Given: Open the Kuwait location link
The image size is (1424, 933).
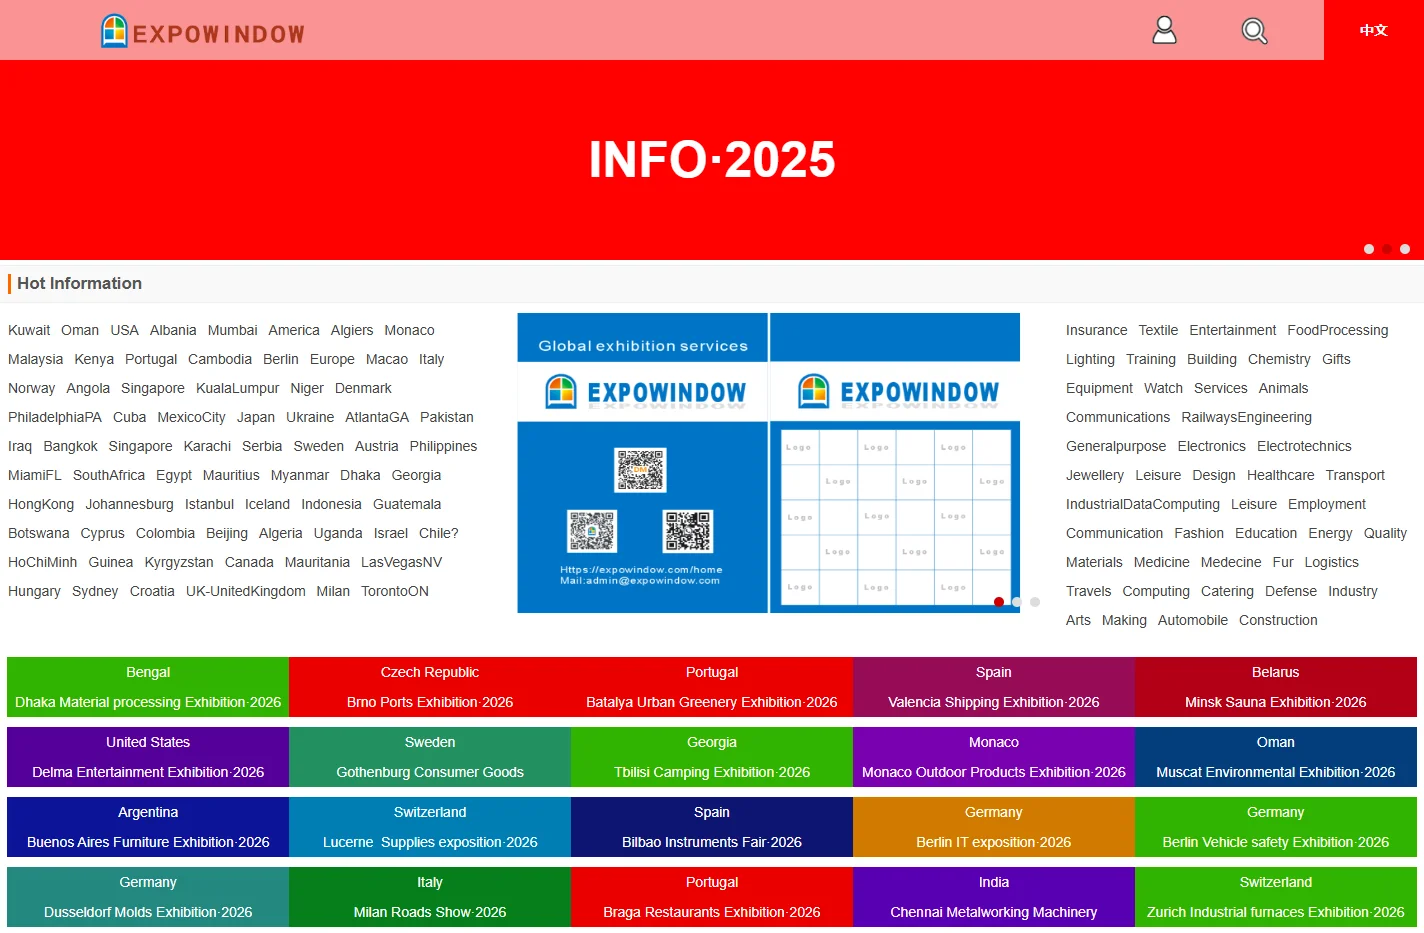Looking at the screenshot, I should click(29, 330).
